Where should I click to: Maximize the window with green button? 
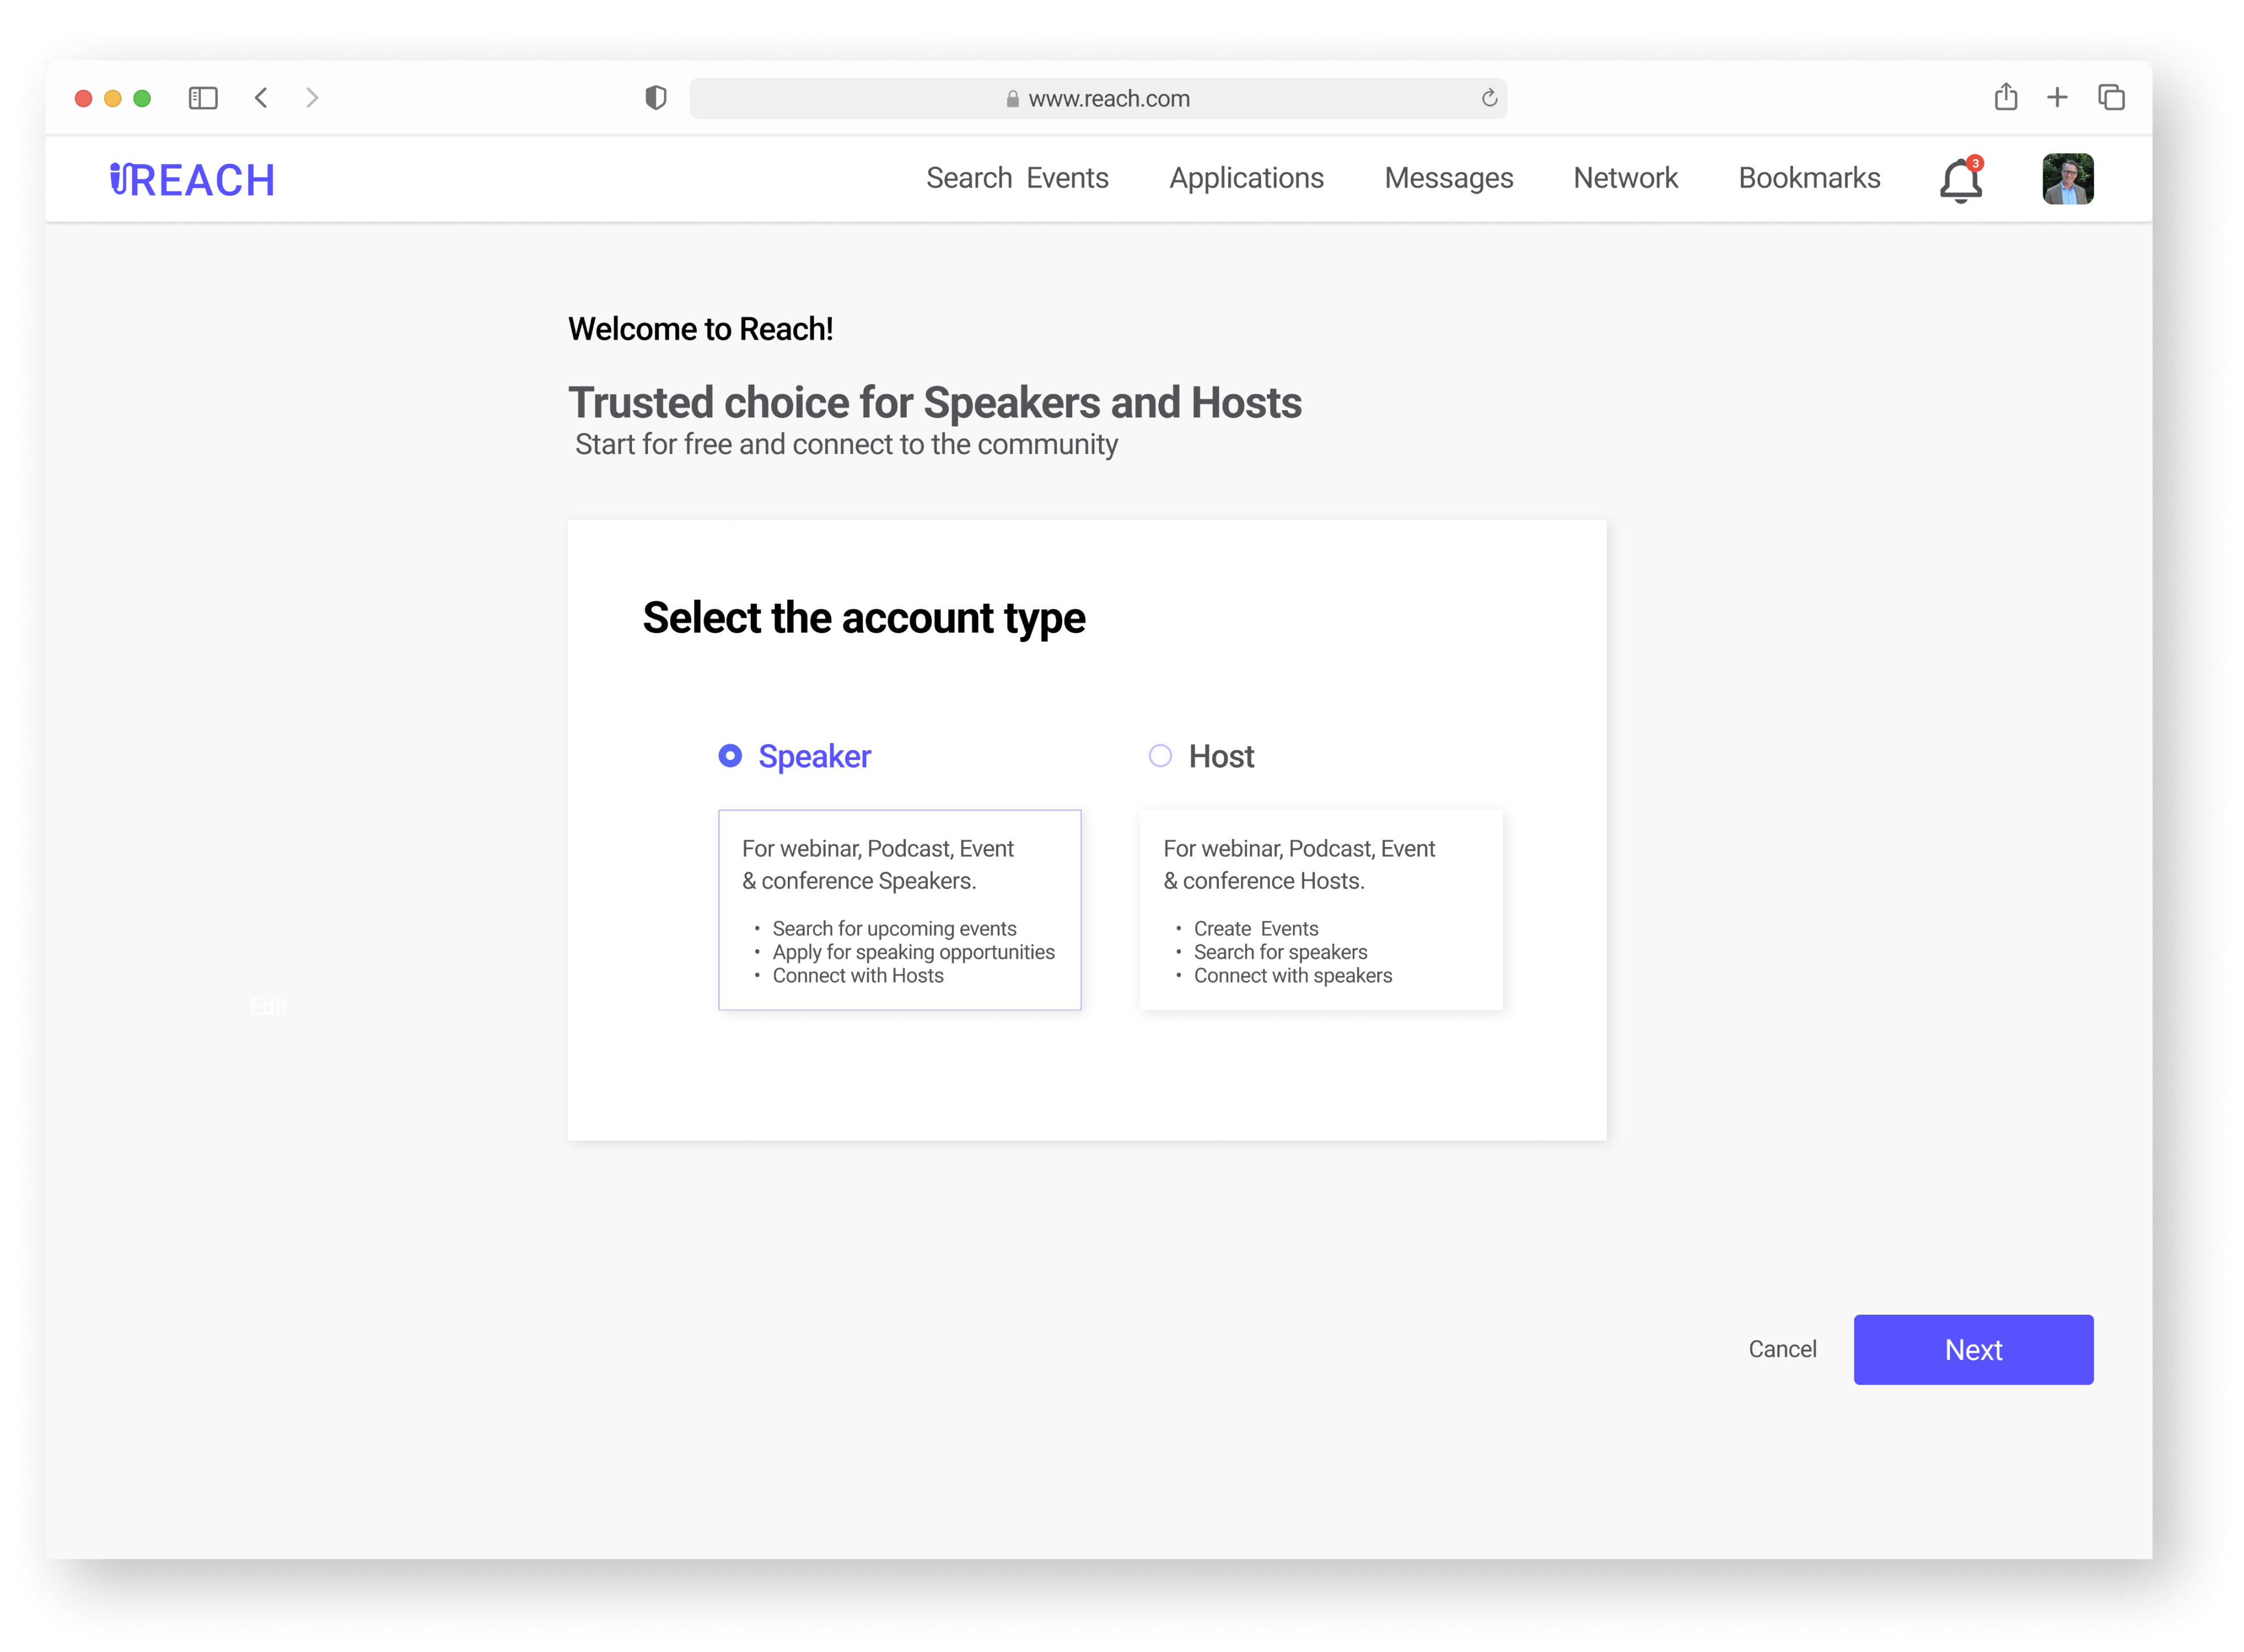coord(142,98)
